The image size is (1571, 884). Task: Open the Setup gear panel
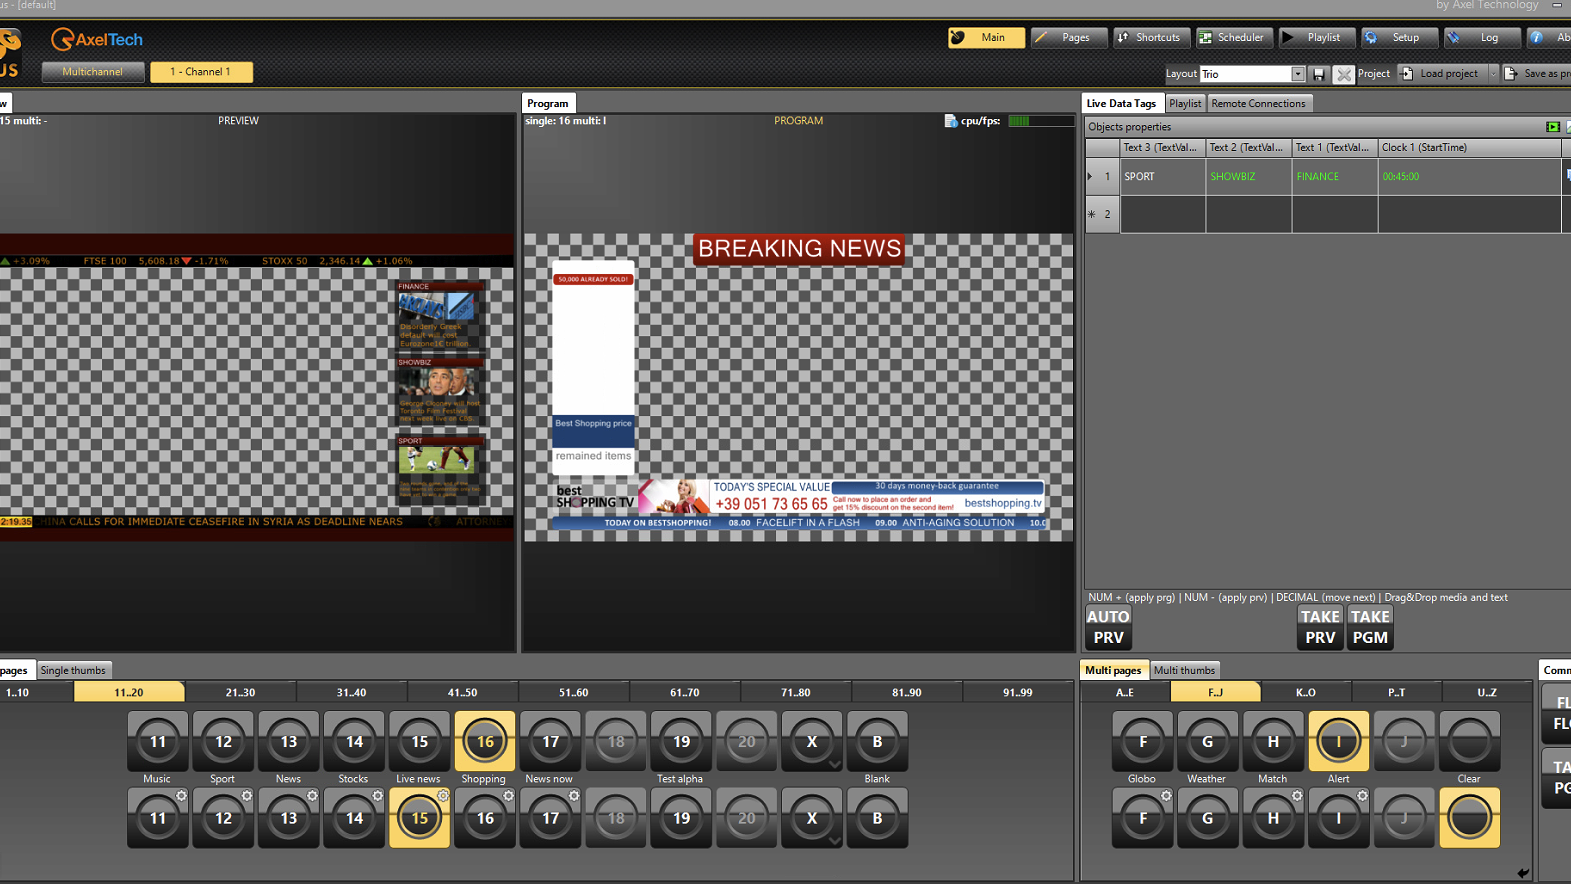(1398, 38)
